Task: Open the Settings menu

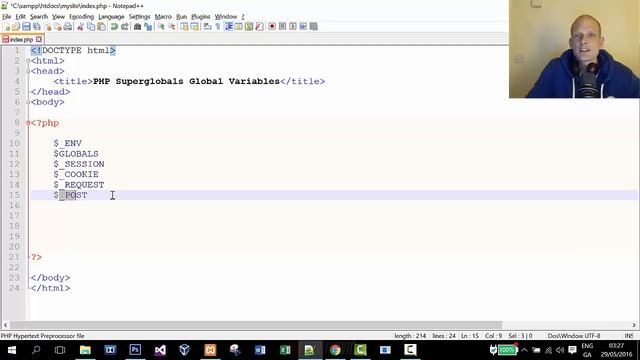Action: [140, 17]
